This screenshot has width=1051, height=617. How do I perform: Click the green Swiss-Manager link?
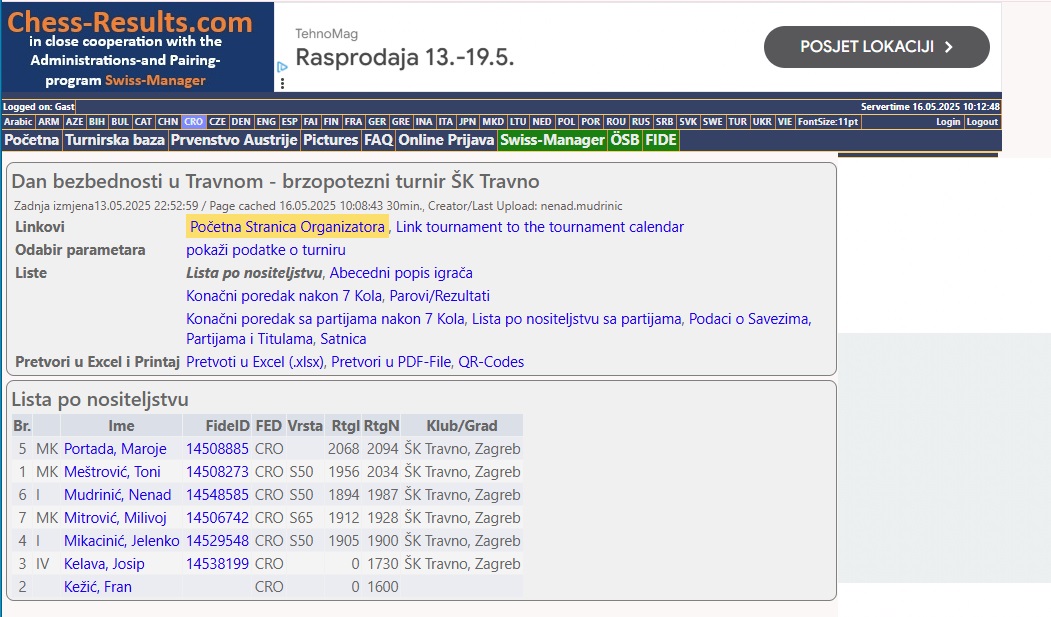[x=552, y=140]
